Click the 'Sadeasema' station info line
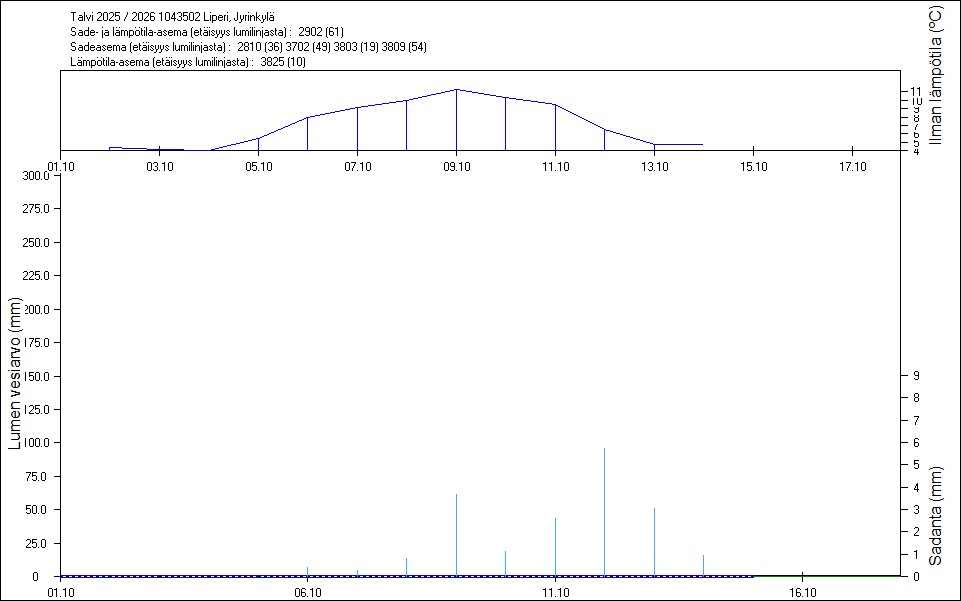The width and height of the screenshot is (961, 601). (243, 47)
